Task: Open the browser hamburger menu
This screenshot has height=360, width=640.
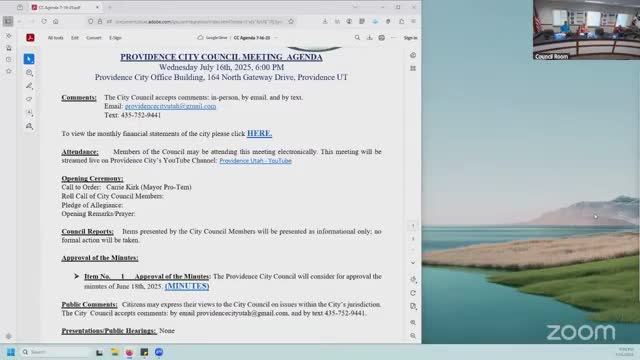Action: (x=413, y=21)
